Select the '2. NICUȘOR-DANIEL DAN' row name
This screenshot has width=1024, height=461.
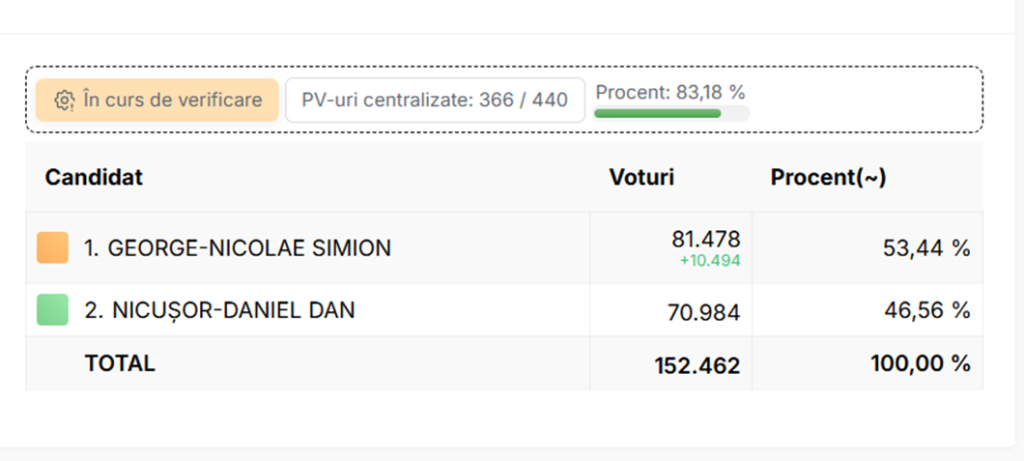click(x=220, y=310)
